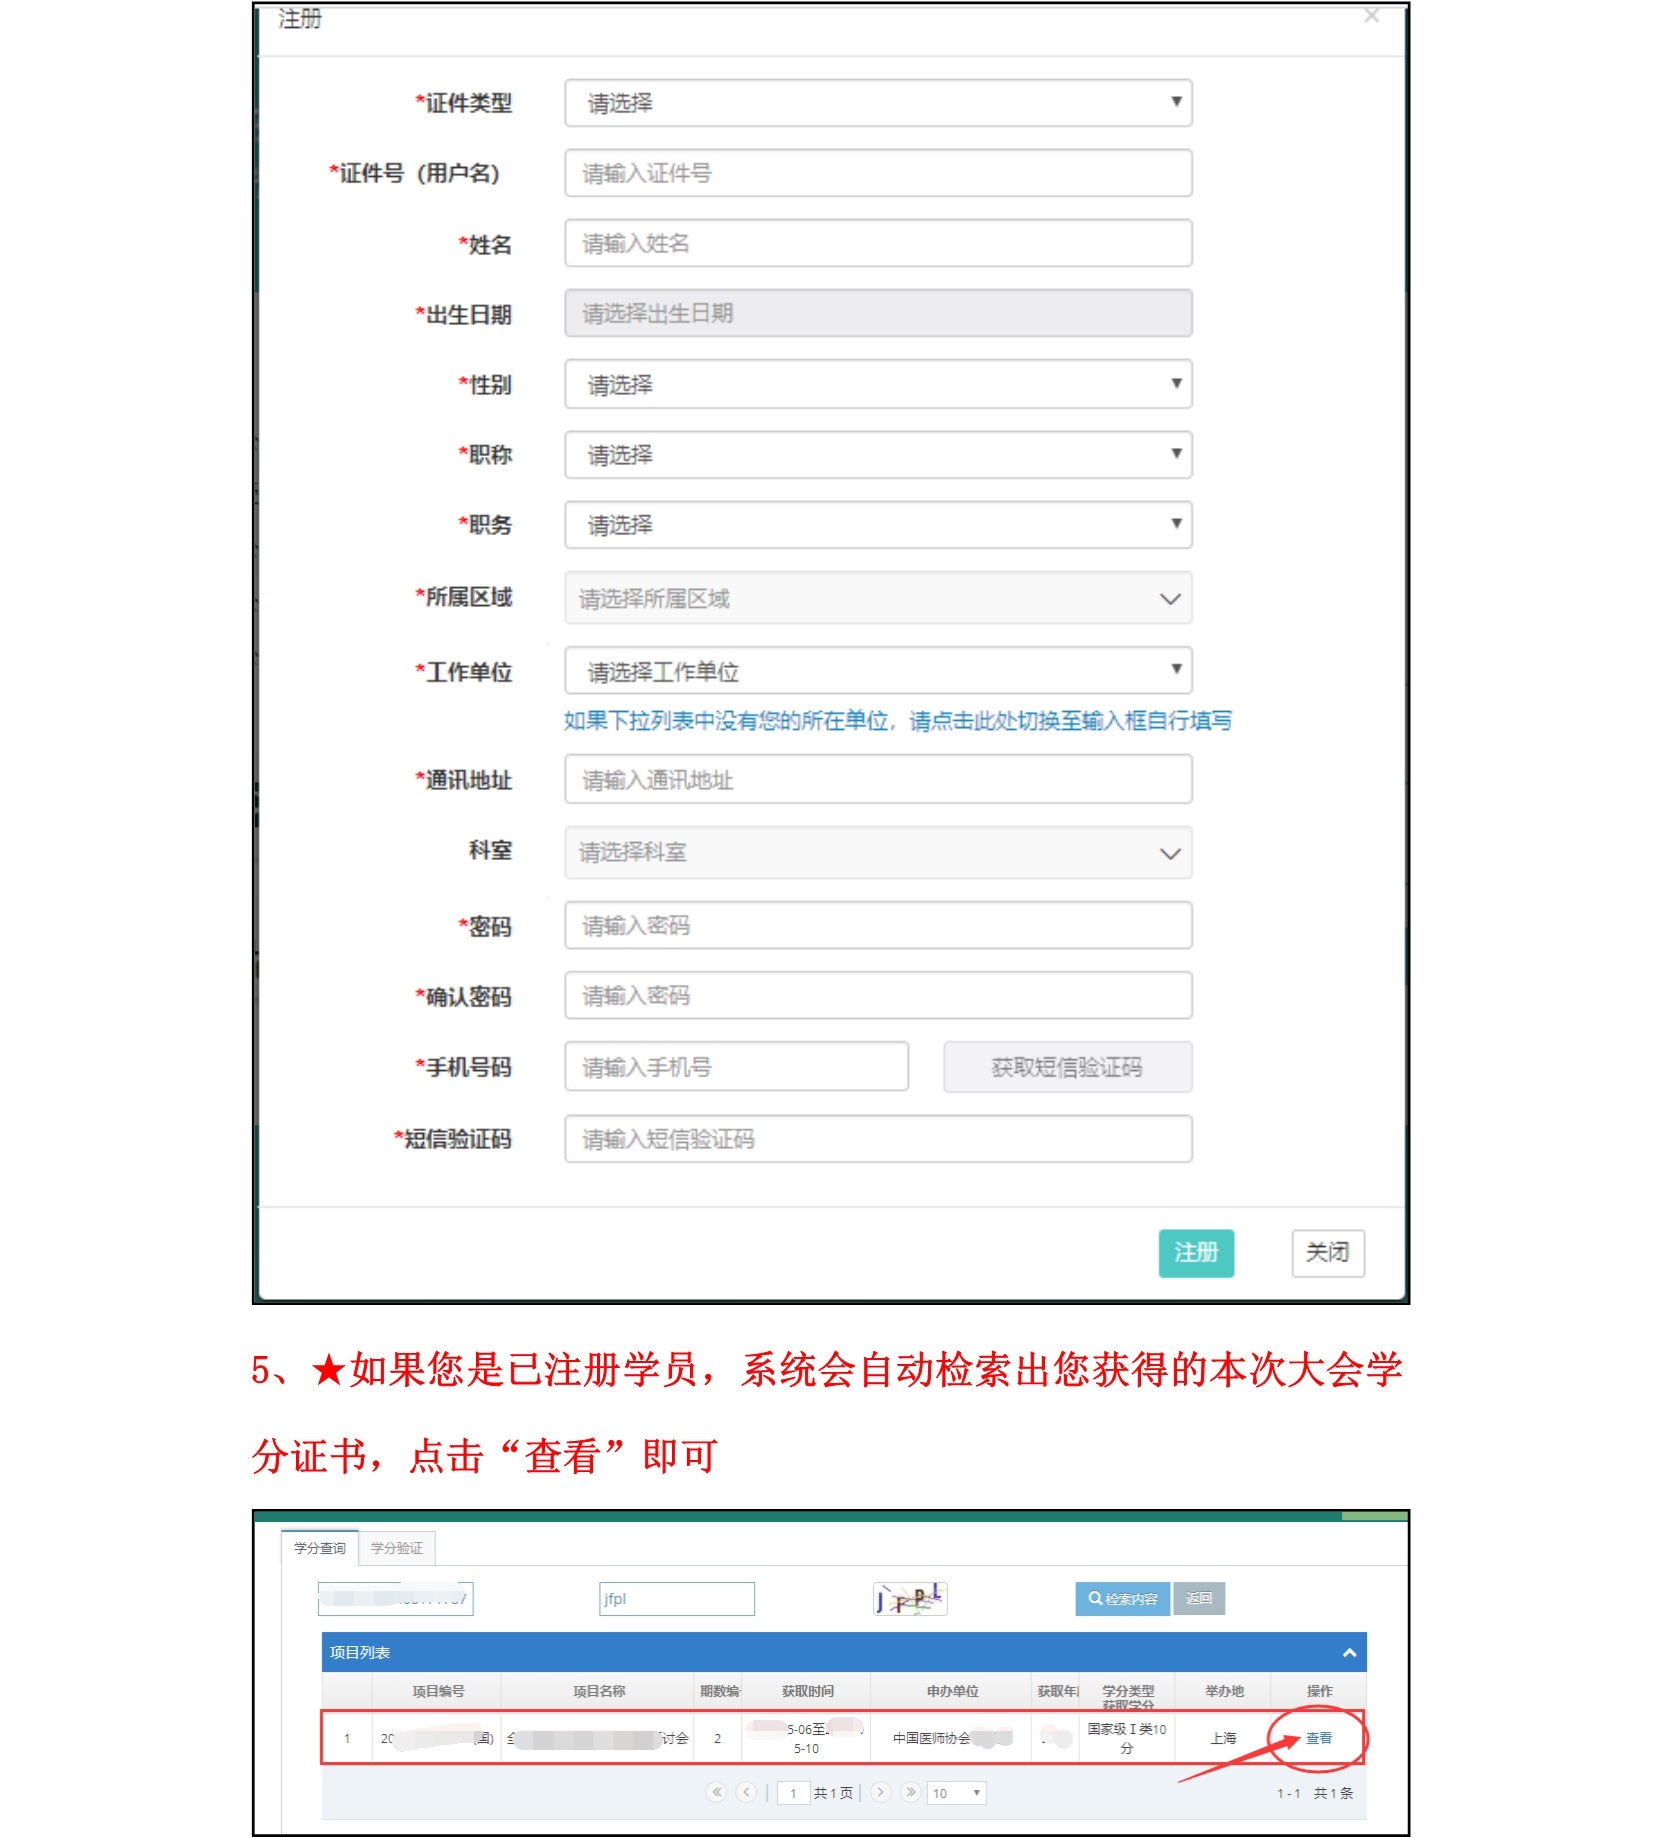Image resolution: width=1653 pixels, height=1838 pixels.
Task: Click the 项目编号 column header
Action: click(438, 1691)
